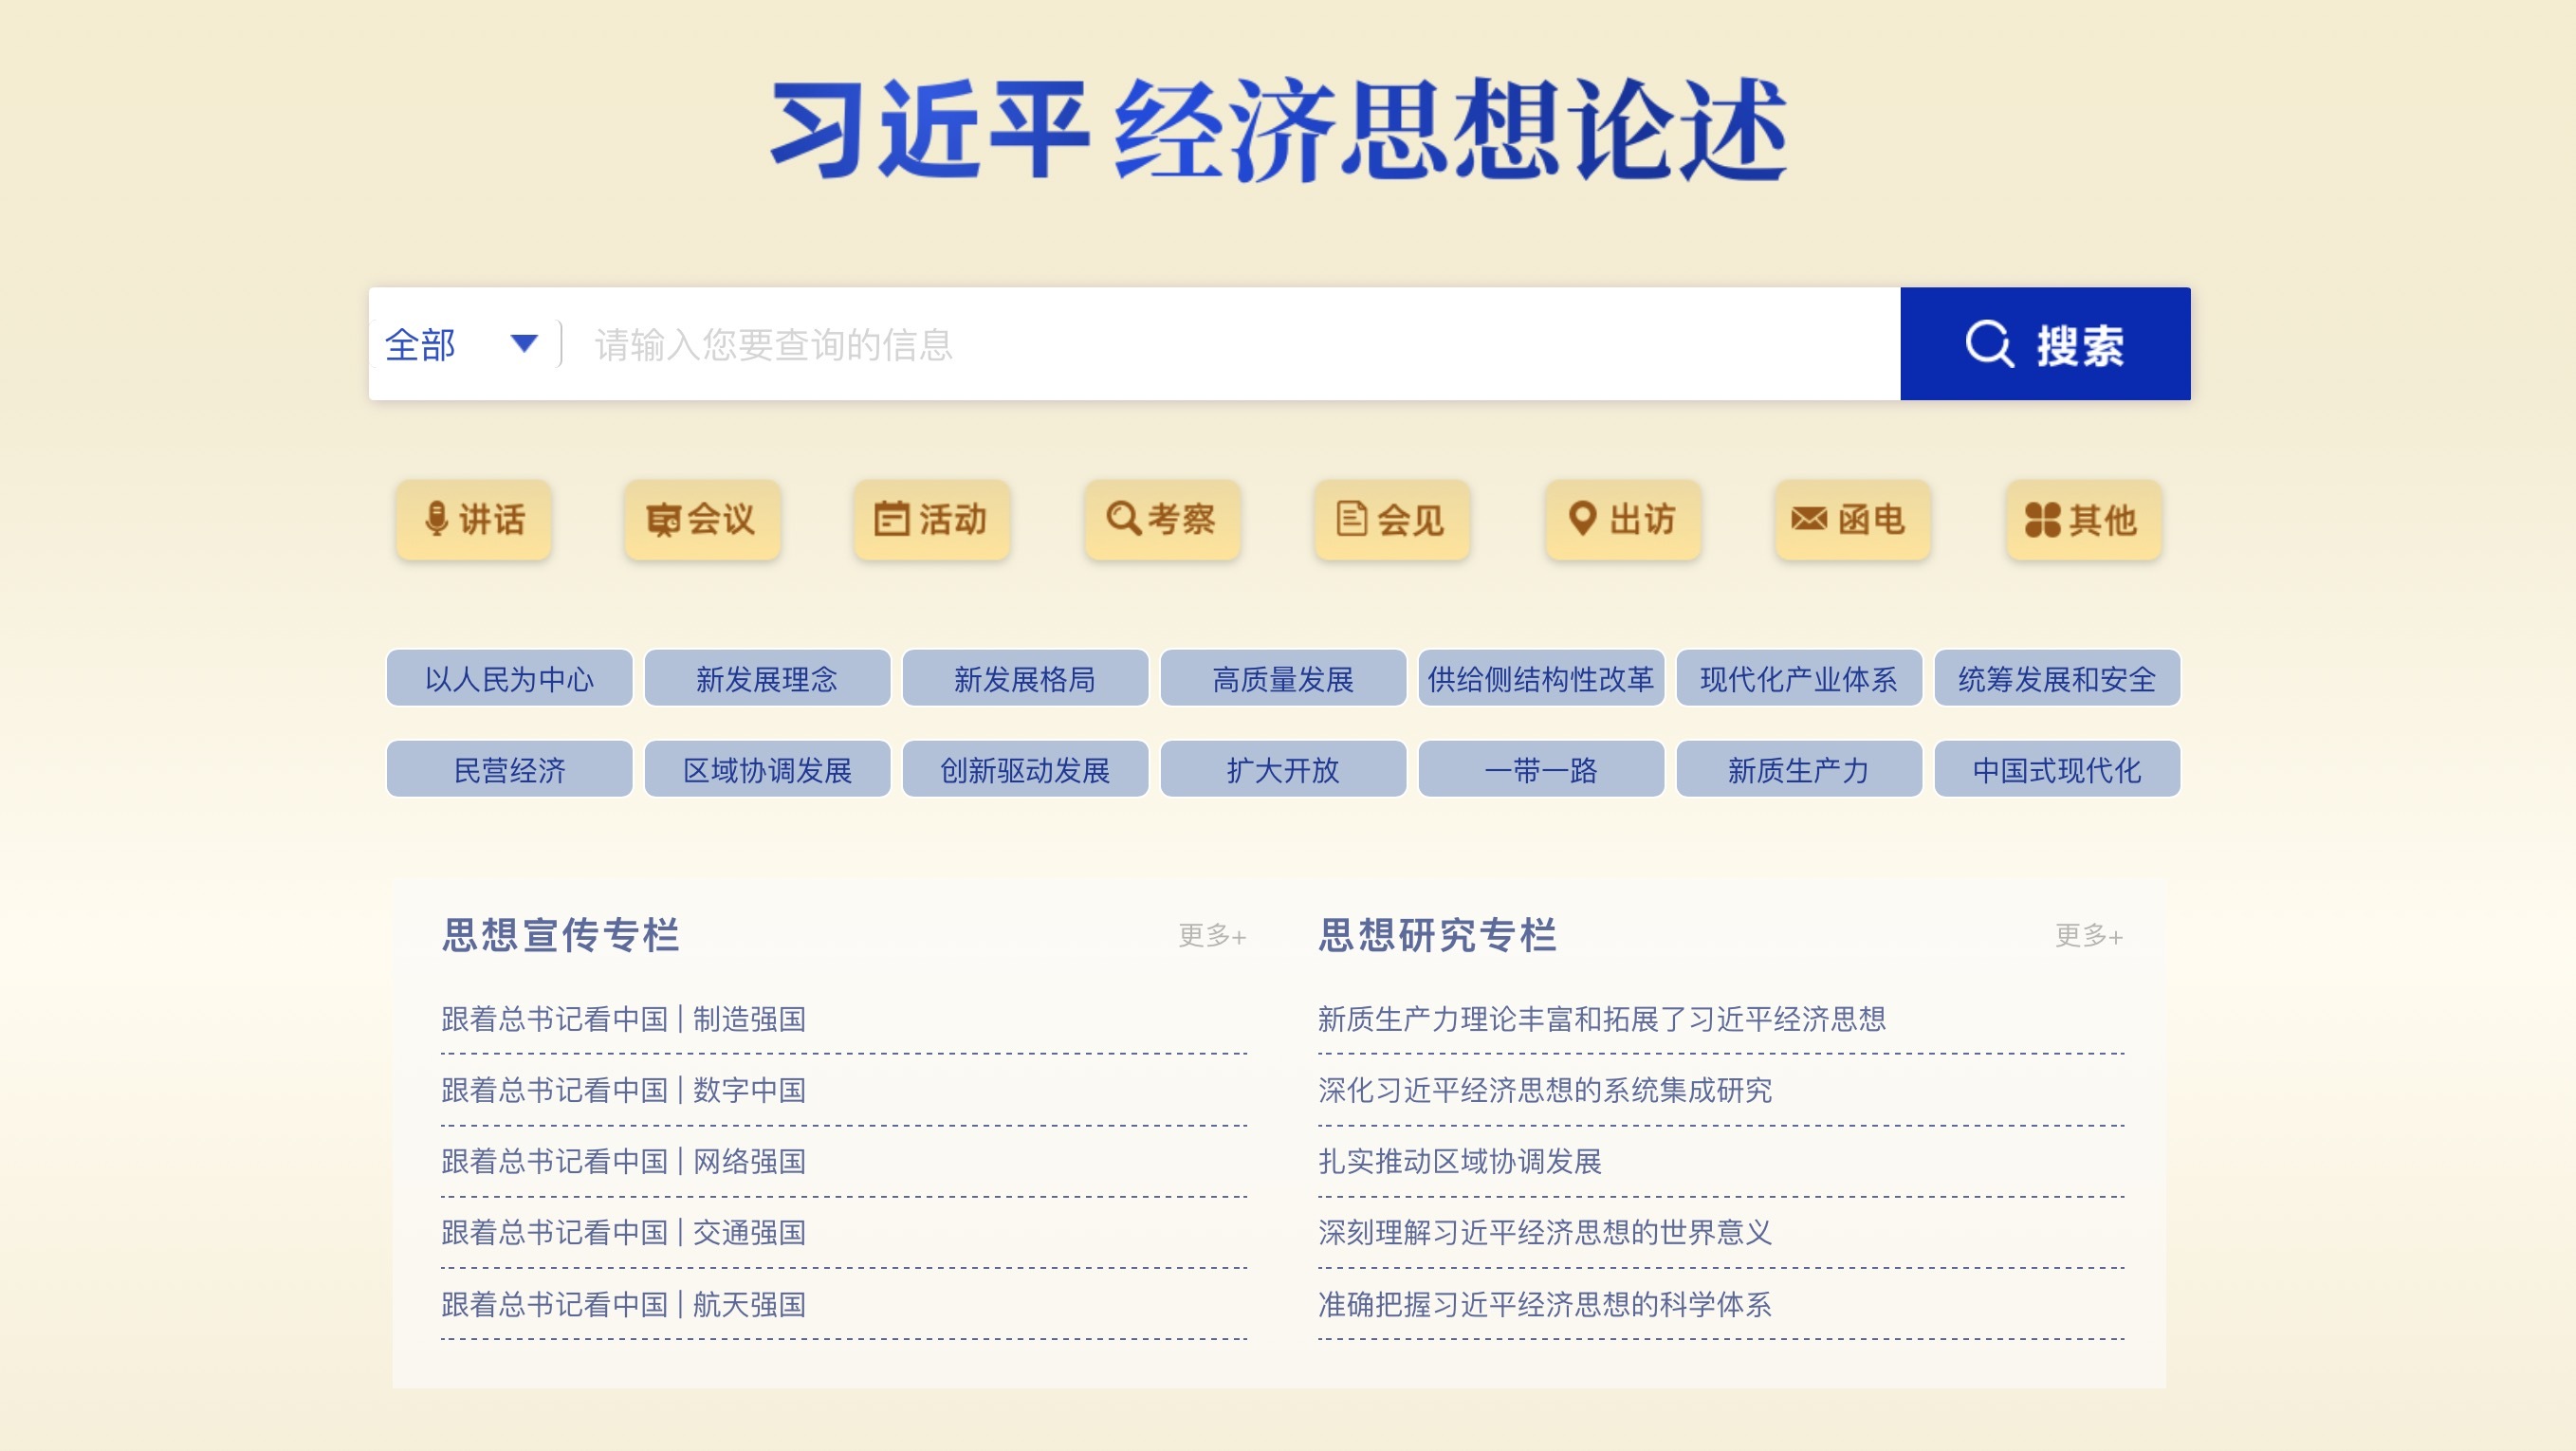Open article 扎实推动区域协调发展
The height and width of the screenshot is (1451, 2576).
(1460, 1161)
